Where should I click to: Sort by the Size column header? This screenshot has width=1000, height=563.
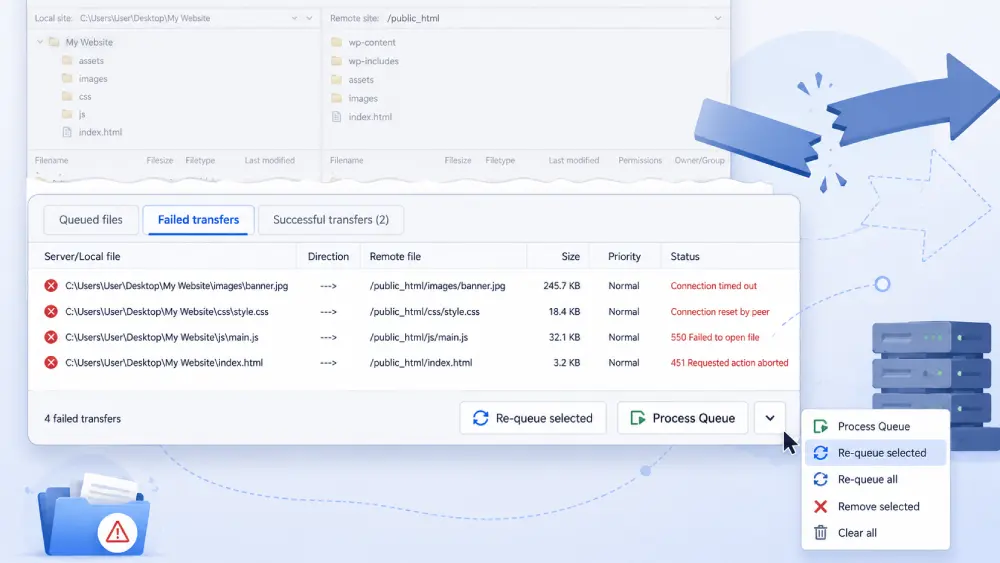tap(570, 256)
